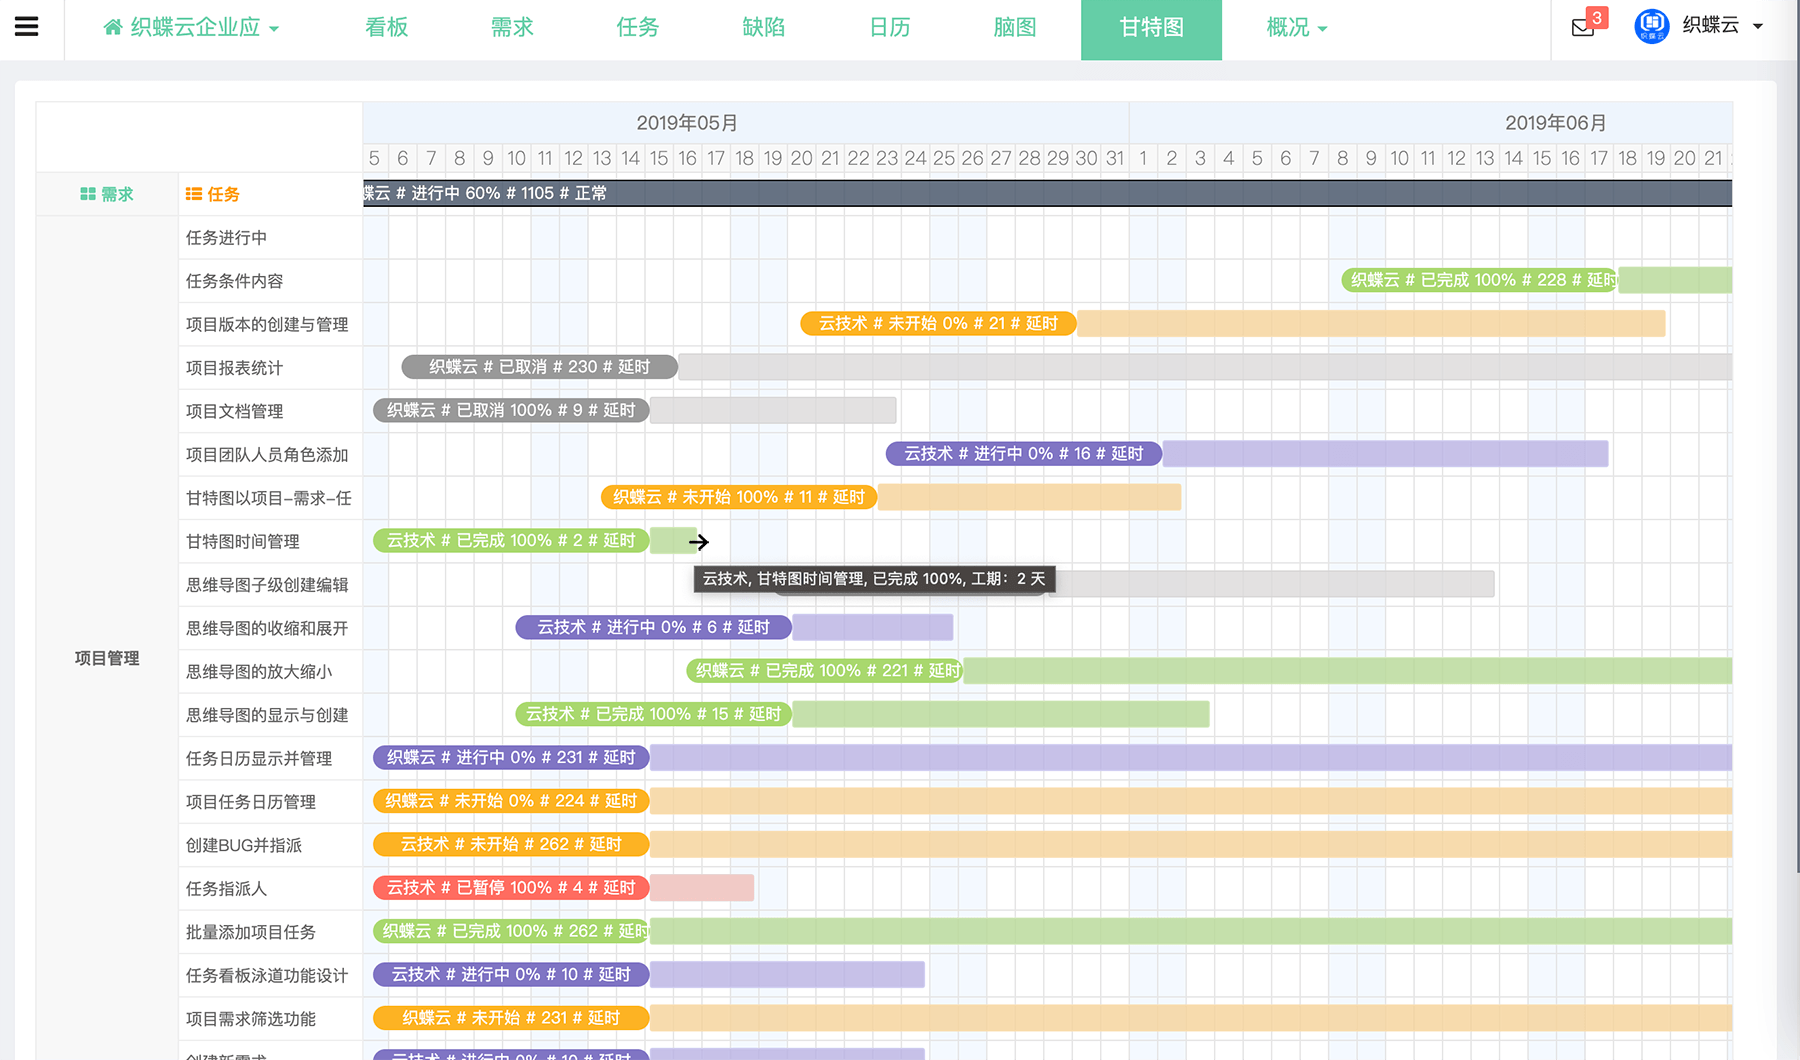Switch to the 日历 tab
This screenshot has height=1060, width=1800.
tap(890, 27)
